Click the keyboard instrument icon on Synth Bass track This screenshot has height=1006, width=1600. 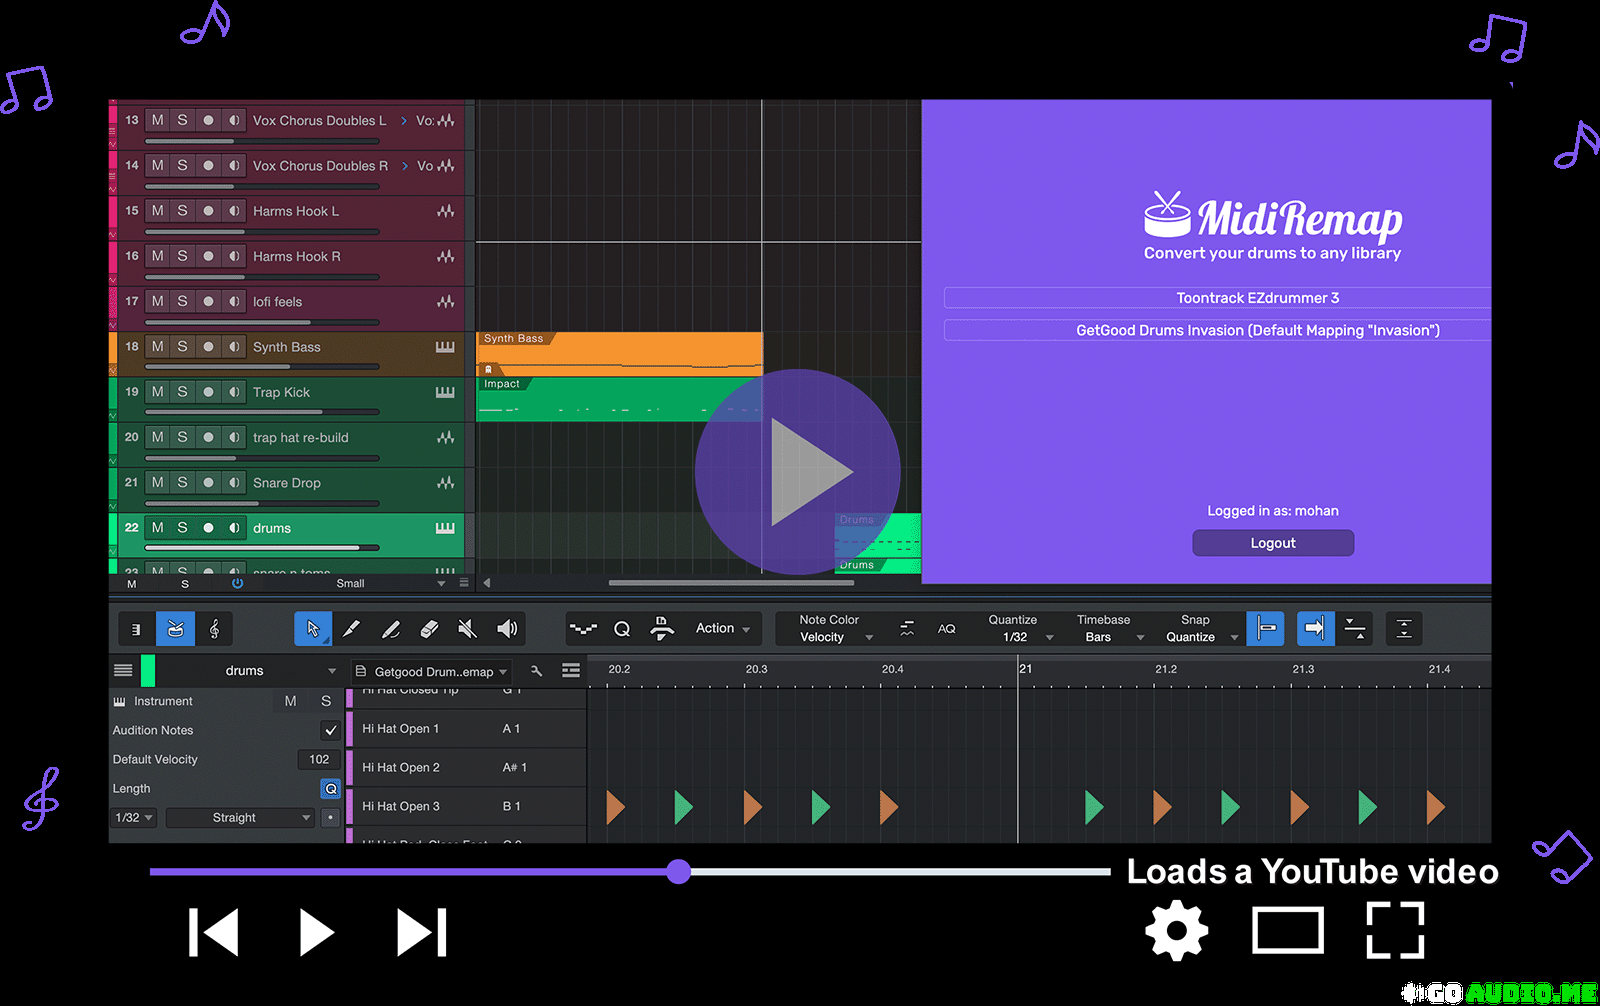tap(445, 347)
